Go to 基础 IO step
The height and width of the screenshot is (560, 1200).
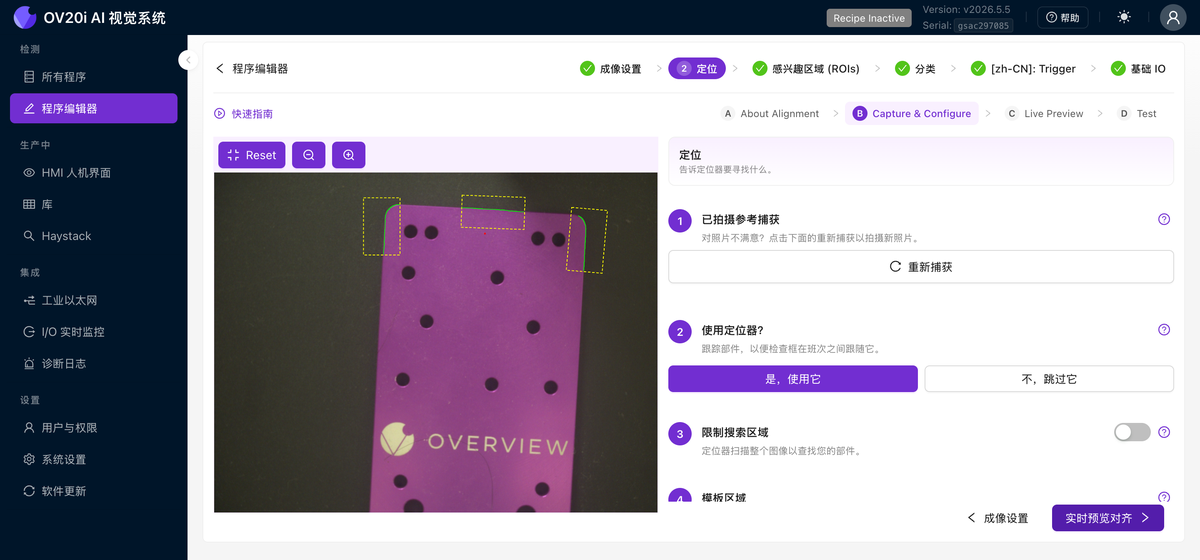pos(1138,69)
